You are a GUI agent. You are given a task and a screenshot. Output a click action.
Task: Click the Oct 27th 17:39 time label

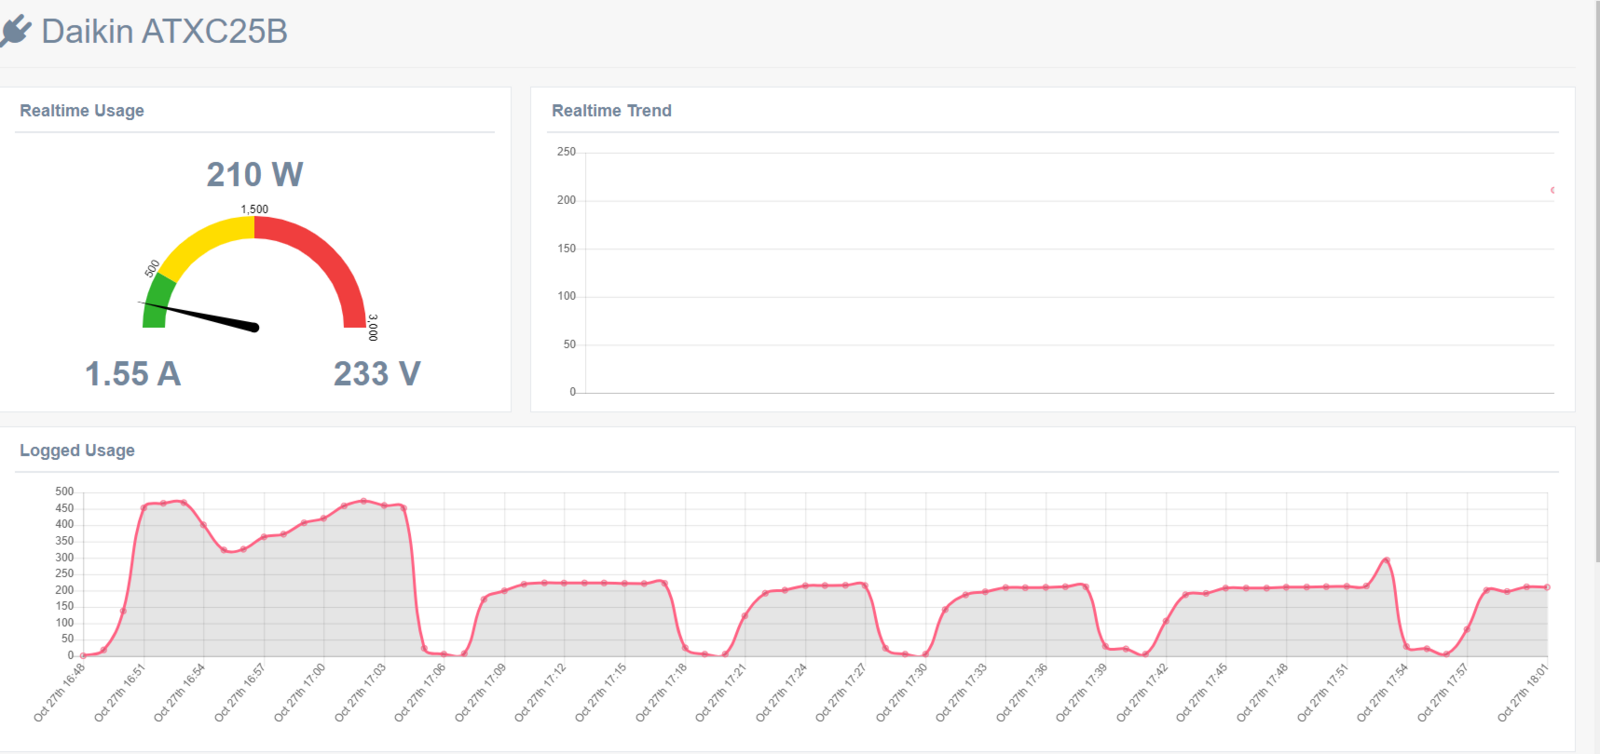pos(1082,692)
